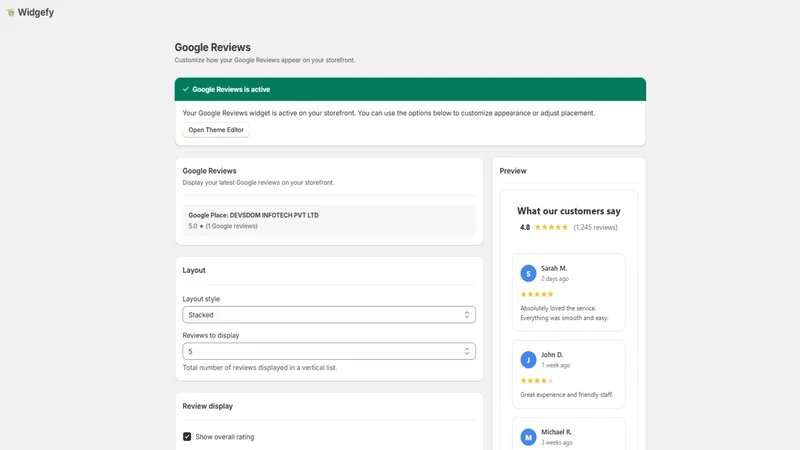Click John D.'s blue J avatar
This screenshot has width=800, height=450.
(528, 360)
